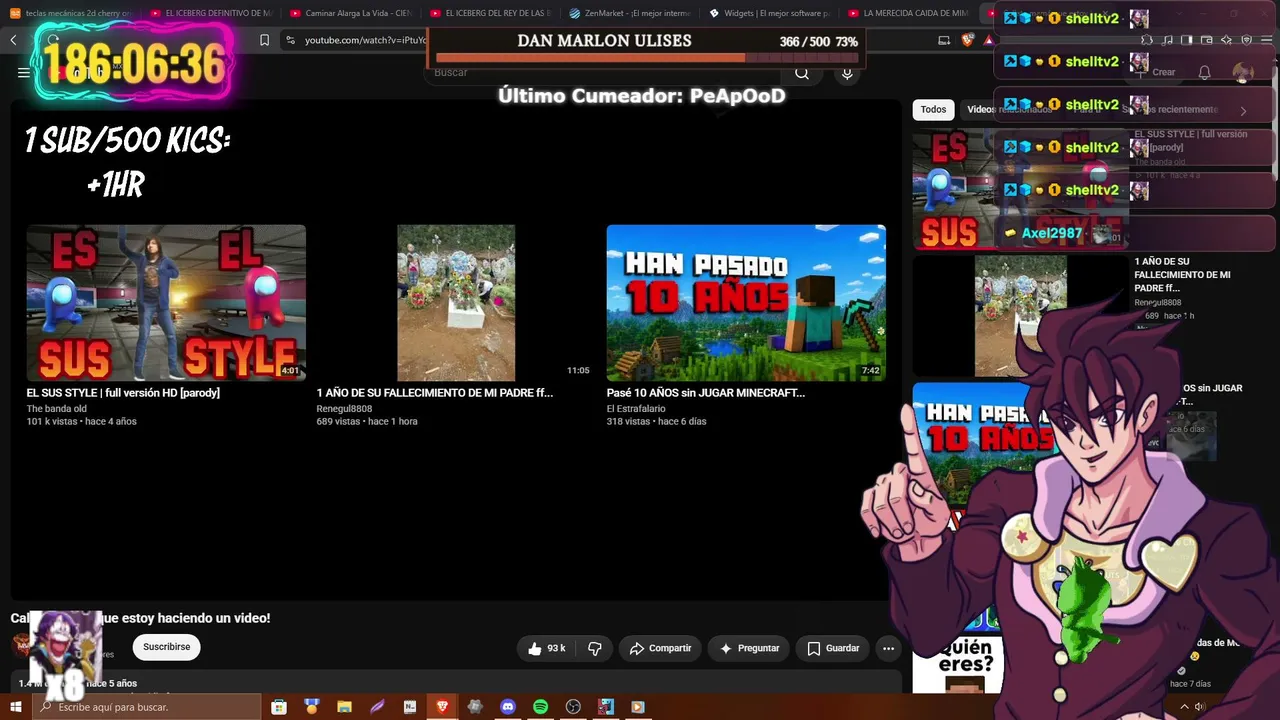Click the browser address bar URL
This screenshot has width=1280, height=720.
click(365, 40)
